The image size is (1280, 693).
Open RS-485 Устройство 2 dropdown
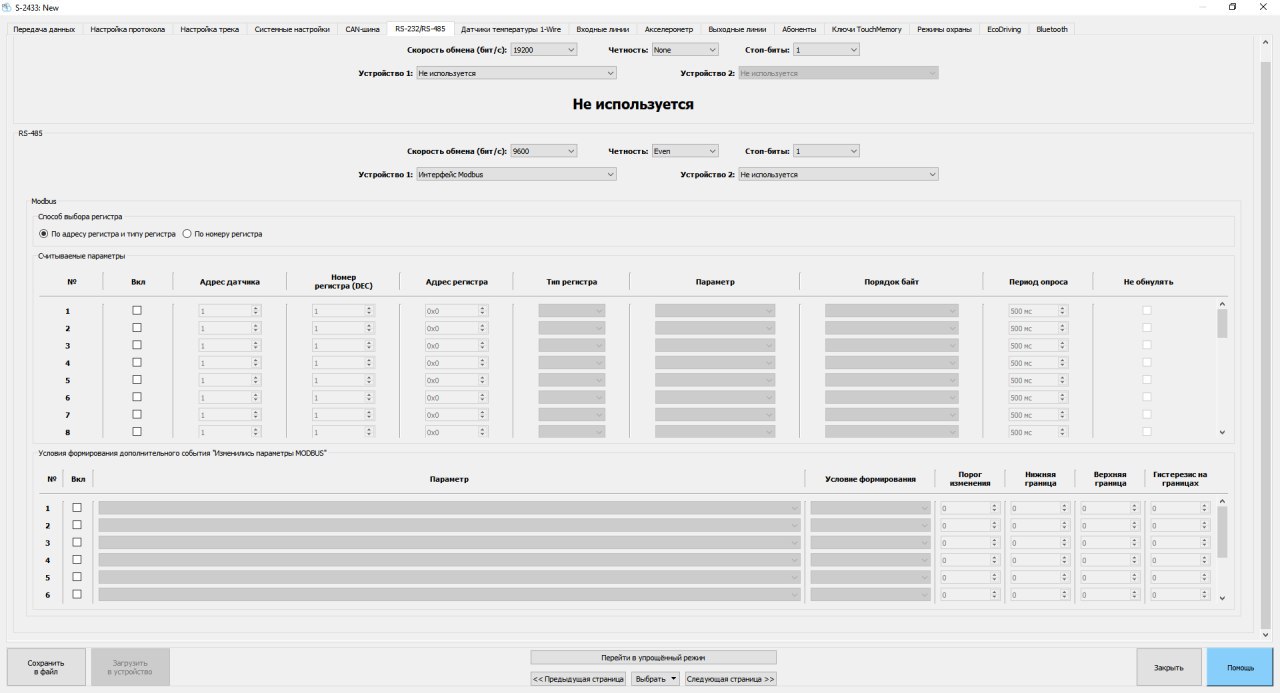coord(838,174)
